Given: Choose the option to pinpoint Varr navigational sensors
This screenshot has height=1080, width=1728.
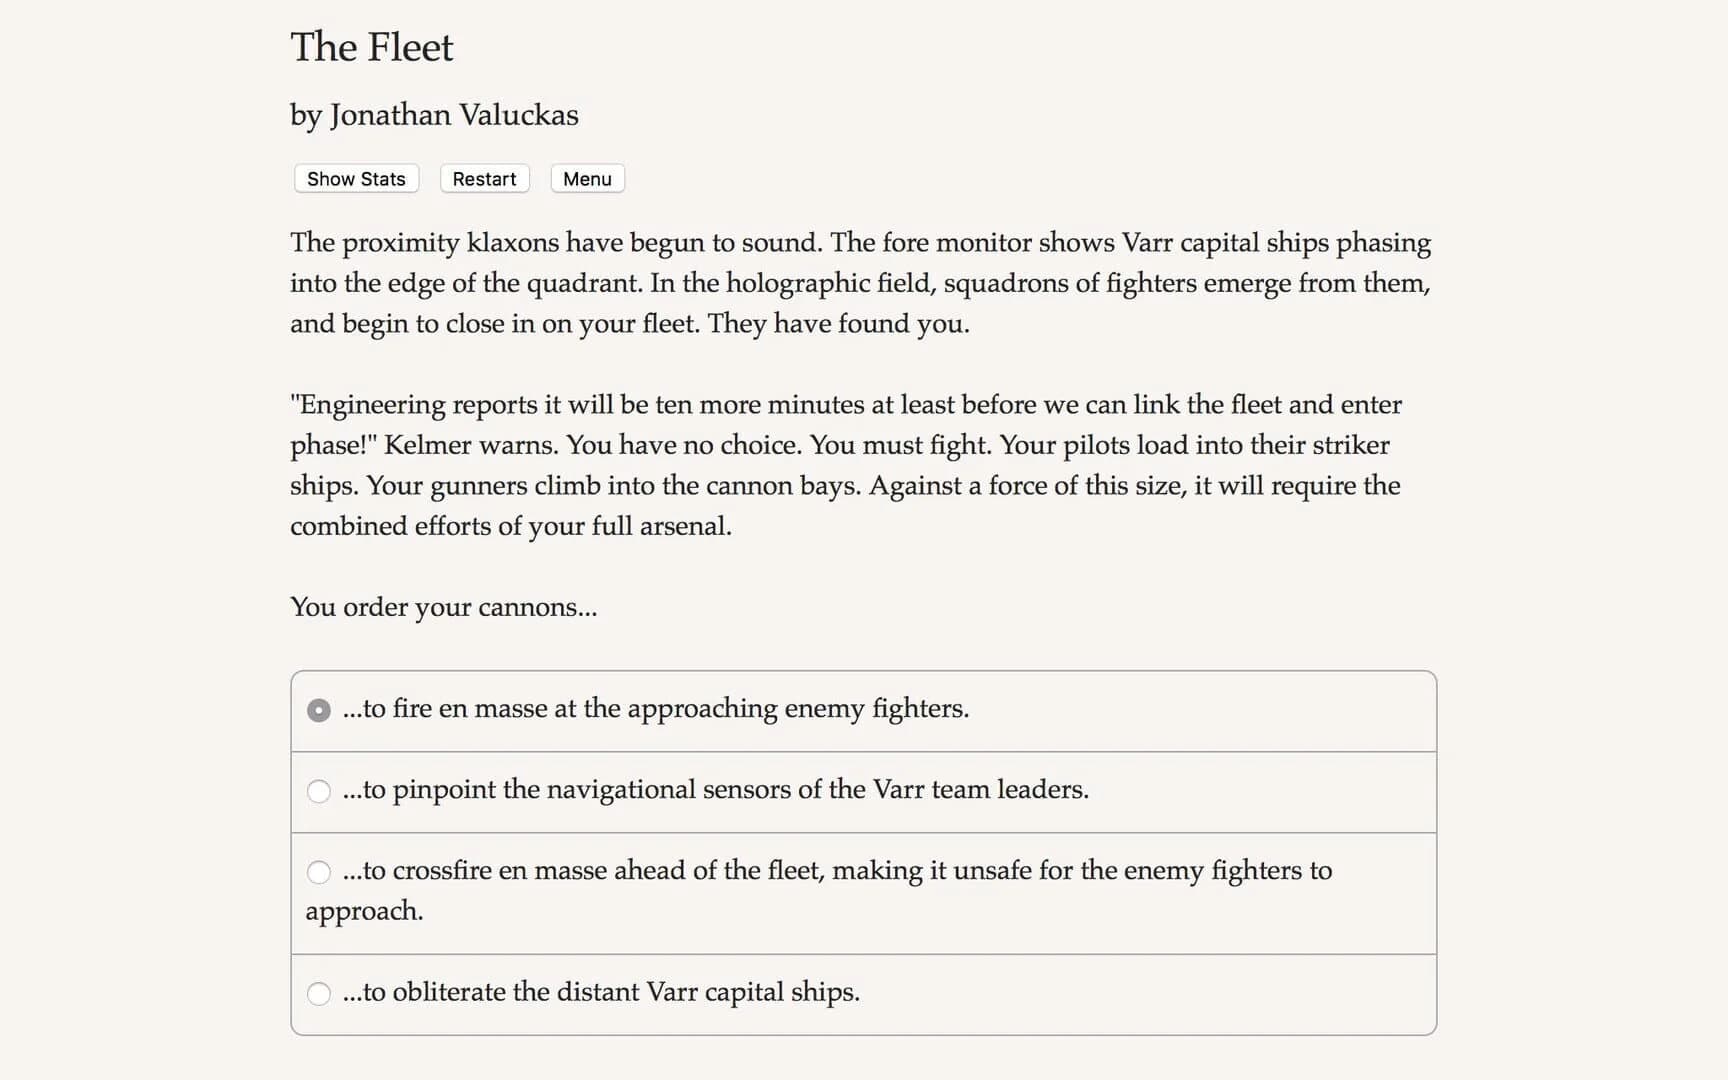Looking at the screenshot, I should click(x=715, y=790).
